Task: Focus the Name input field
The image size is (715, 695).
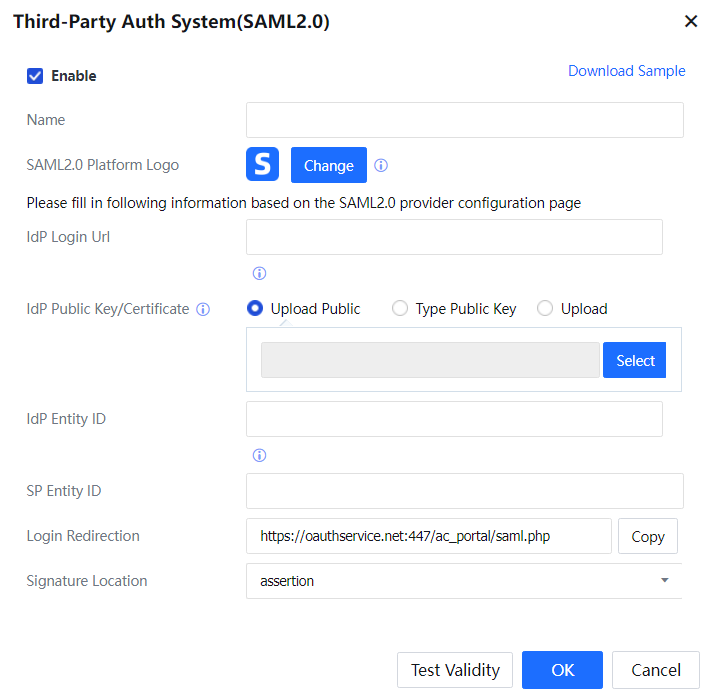Action: (464, 120)
